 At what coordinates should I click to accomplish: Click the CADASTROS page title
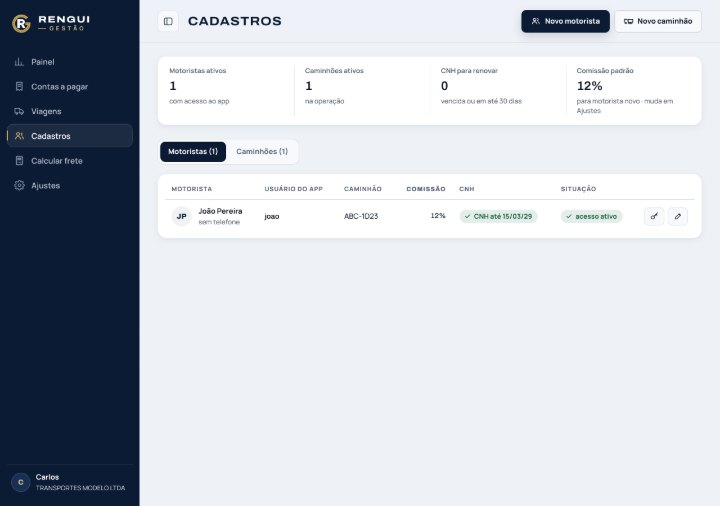coord(235,21)
